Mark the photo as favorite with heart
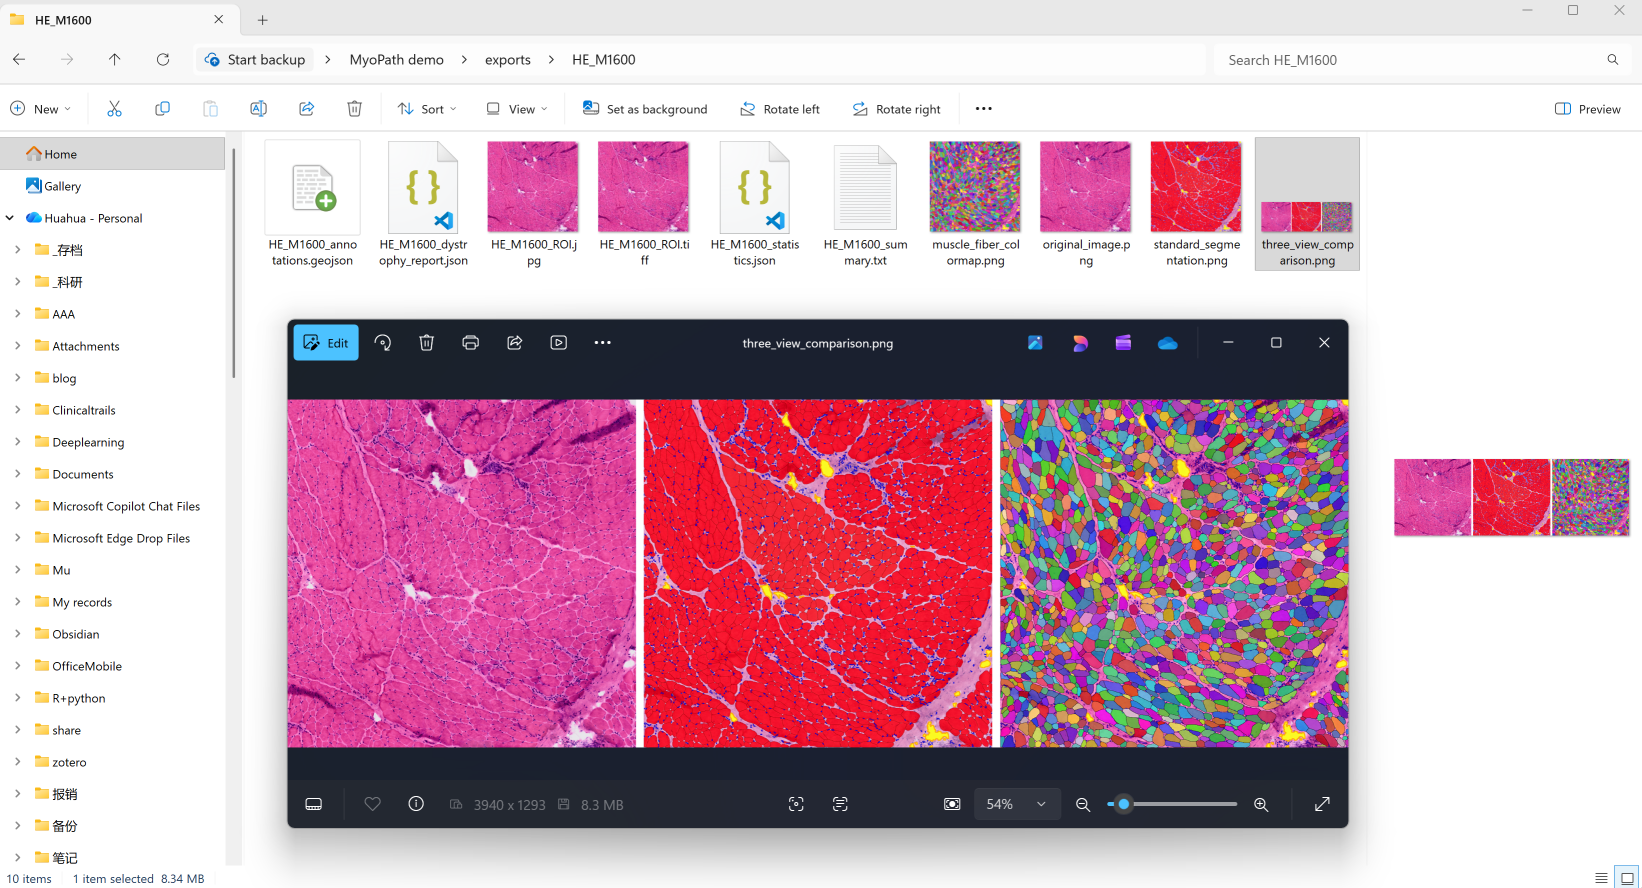1642x888 pixels. 372,804
